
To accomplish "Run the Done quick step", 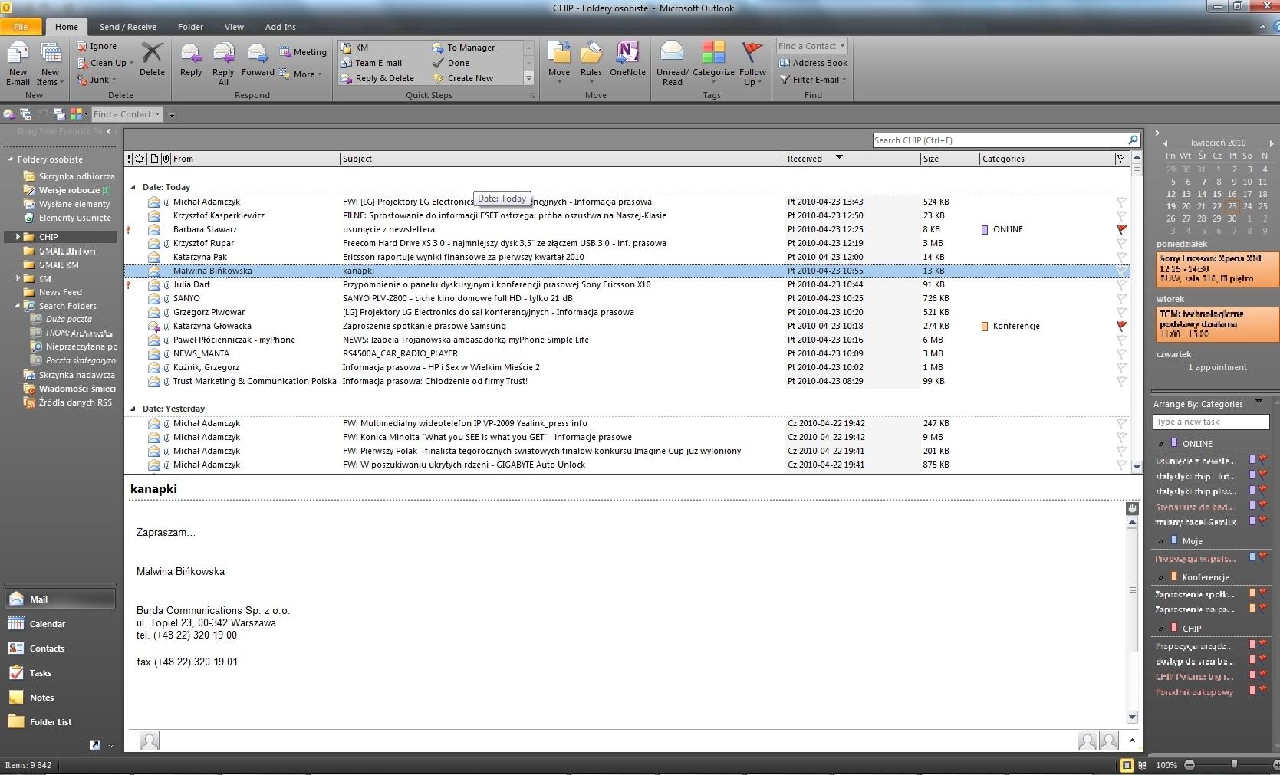I will pyautogui.click(x=451, y=62).
